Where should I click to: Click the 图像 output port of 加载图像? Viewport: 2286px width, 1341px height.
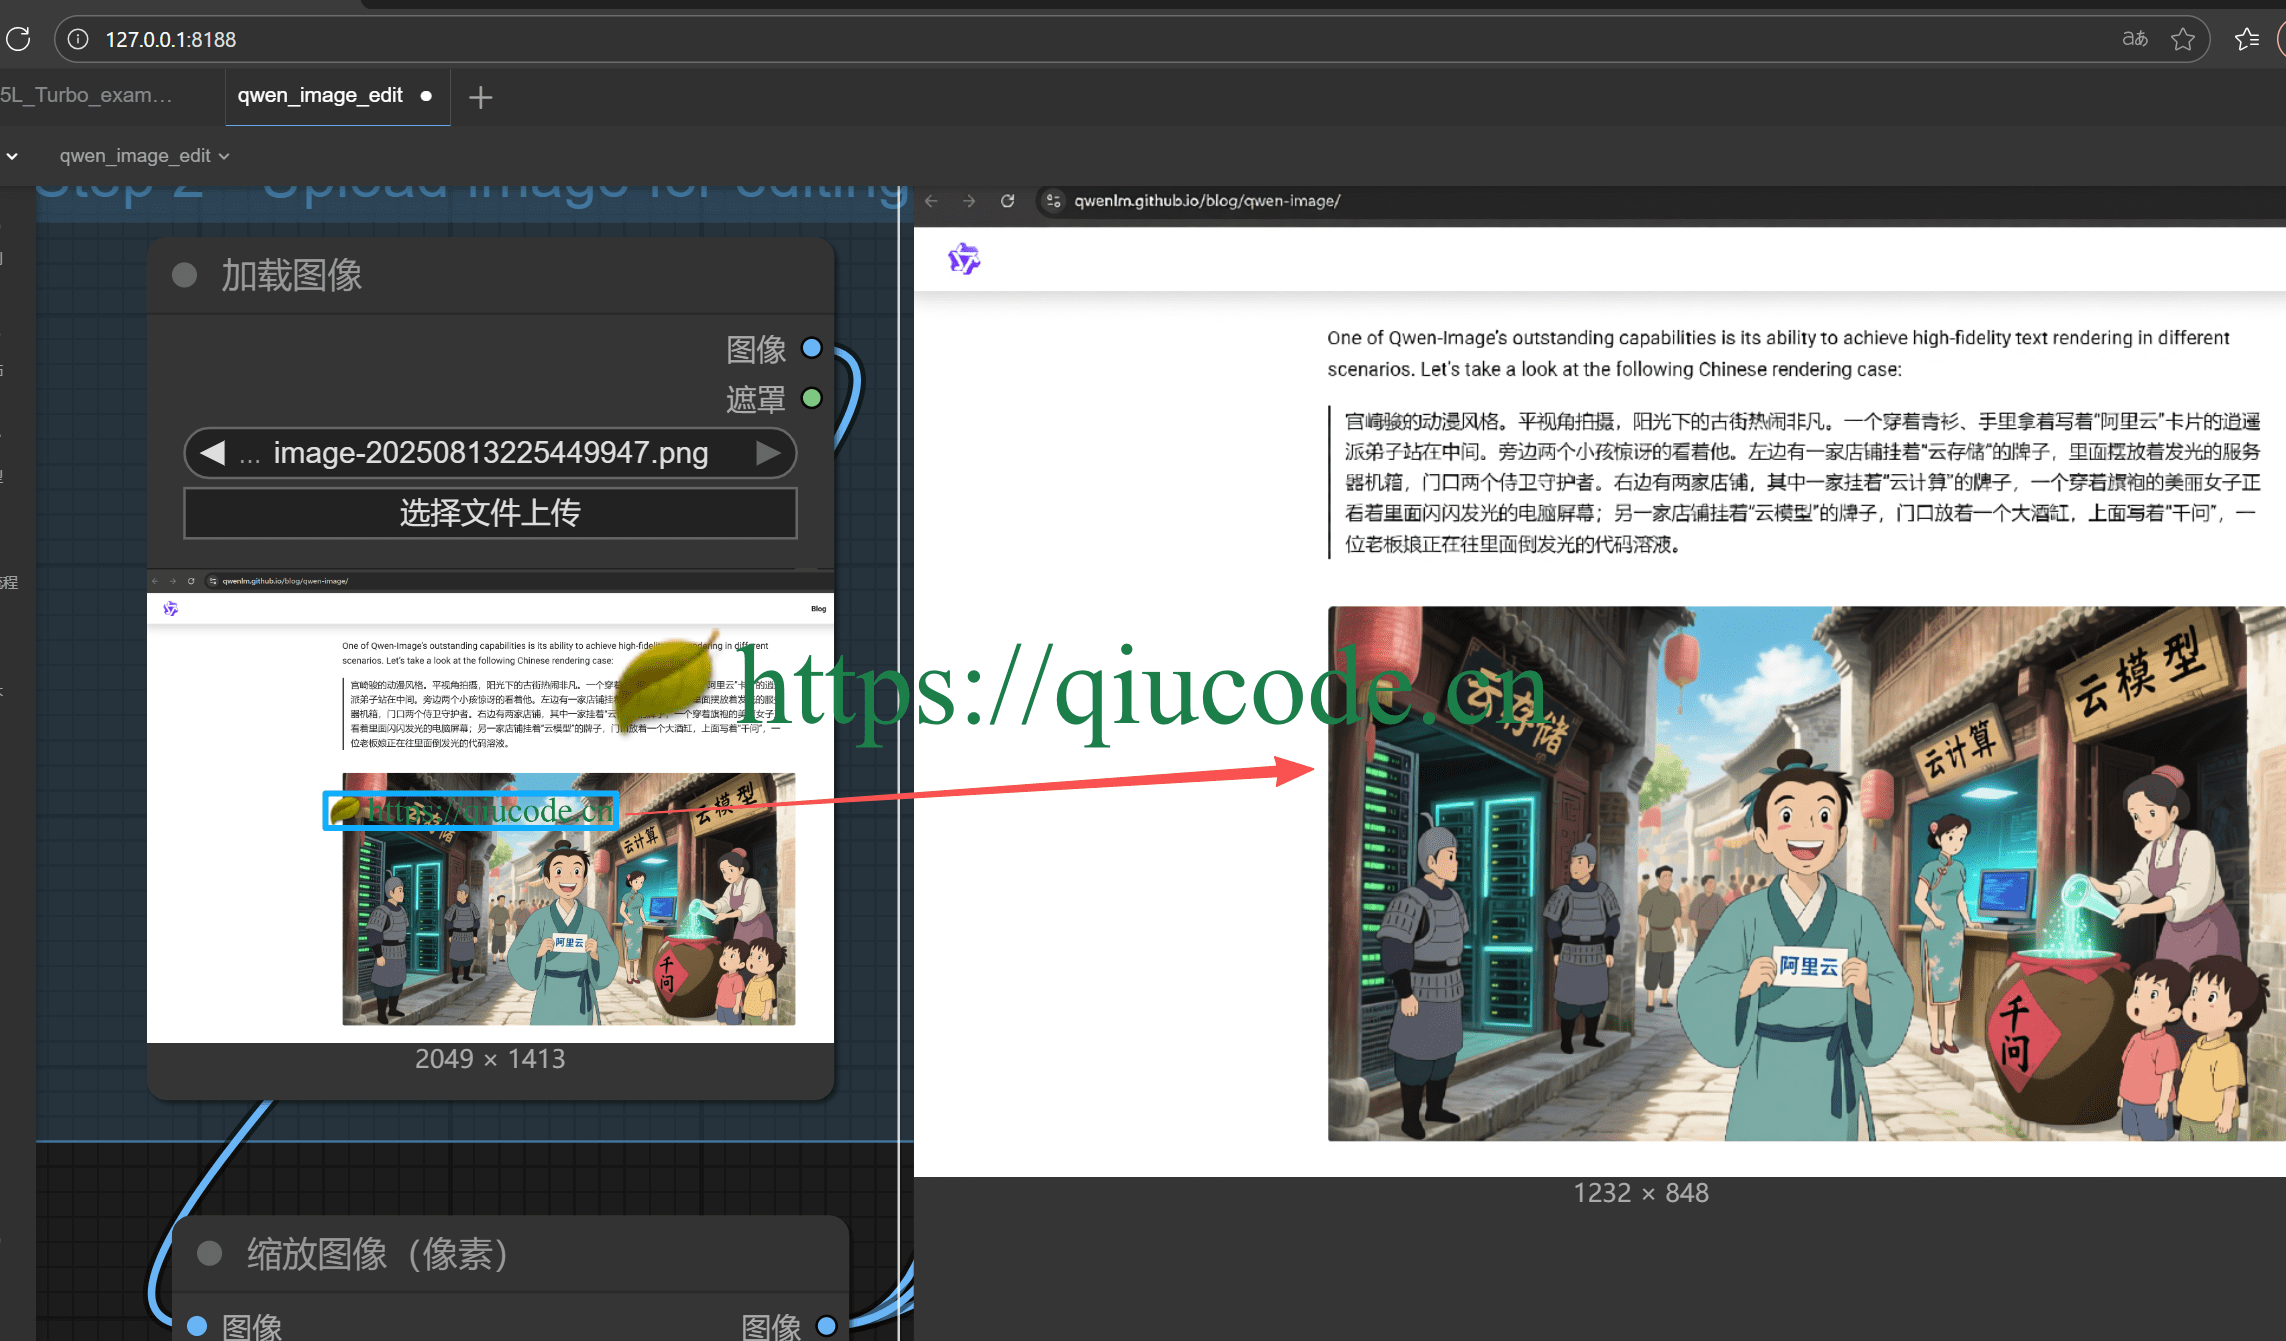tap(812, 348)
